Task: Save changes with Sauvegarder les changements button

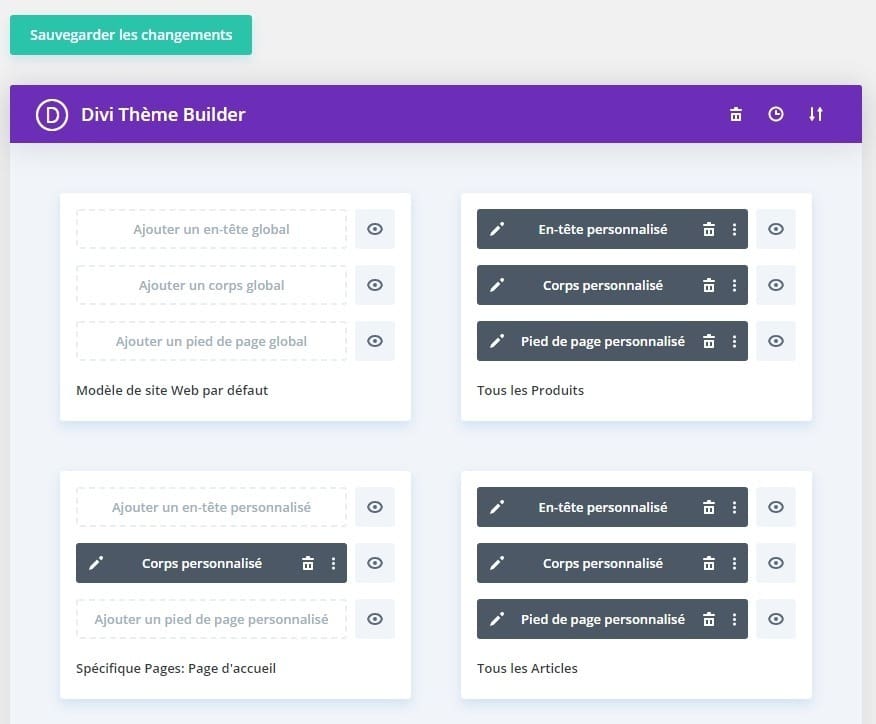Action: 131,35
